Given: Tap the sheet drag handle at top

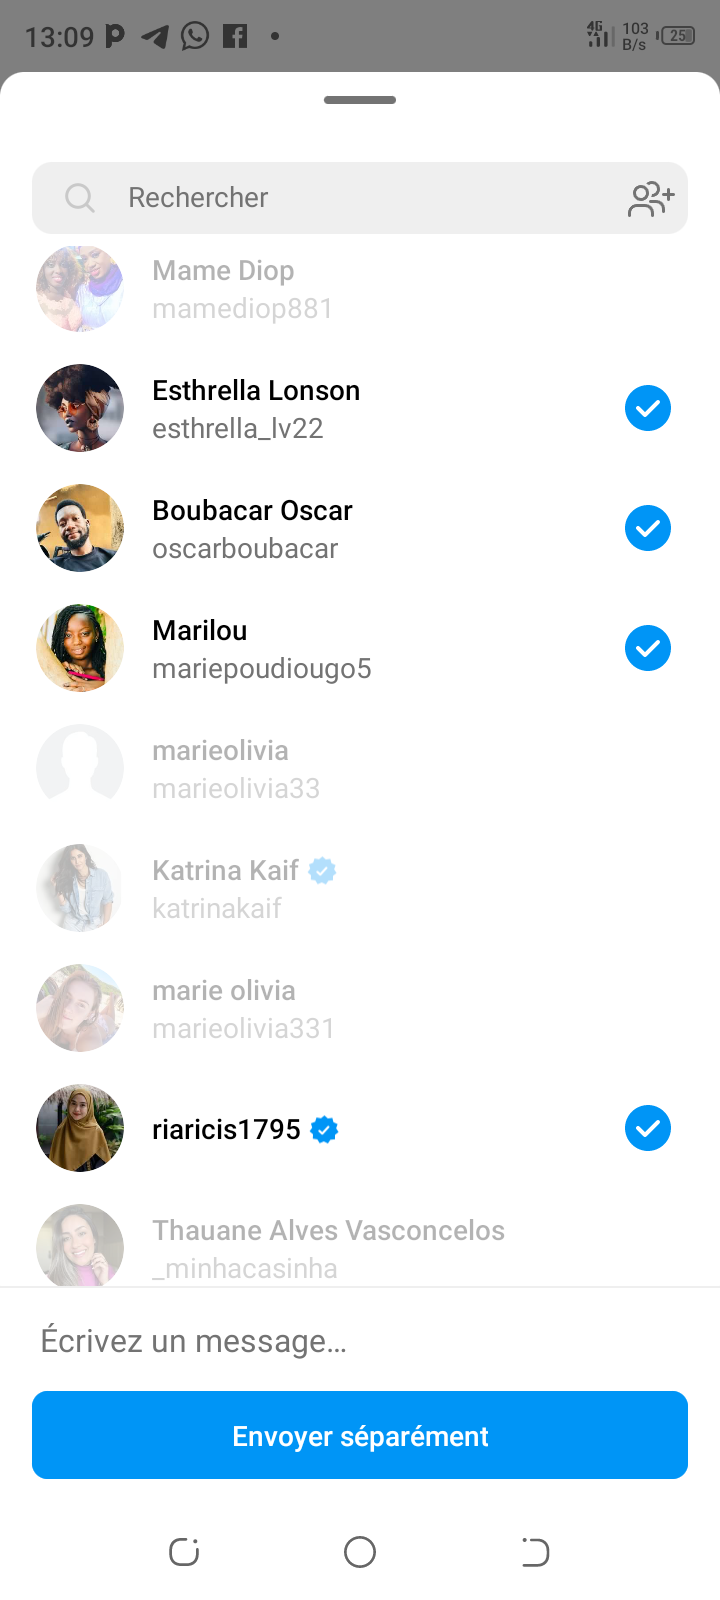Looking at the screenshot, I should [x=360, y=100].
